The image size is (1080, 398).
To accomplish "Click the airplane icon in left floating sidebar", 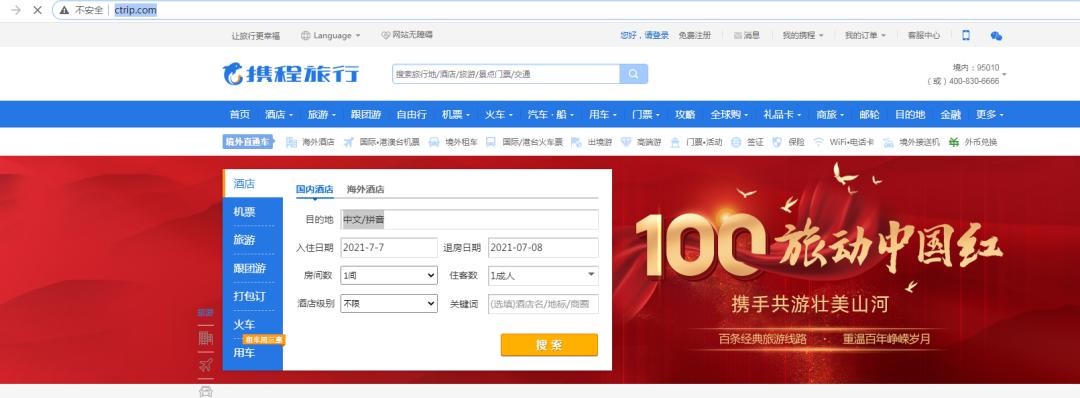I will [205, 365].
